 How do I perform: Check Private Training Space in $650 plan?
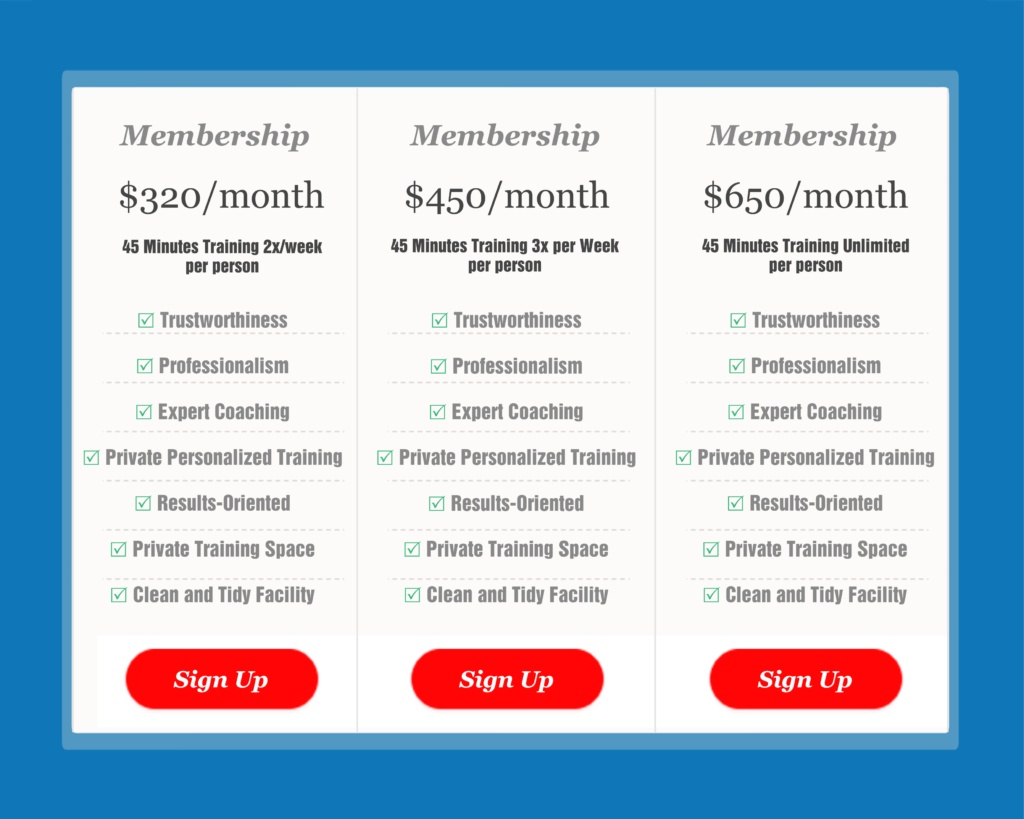pyautogui.click(x=711, y=550)
